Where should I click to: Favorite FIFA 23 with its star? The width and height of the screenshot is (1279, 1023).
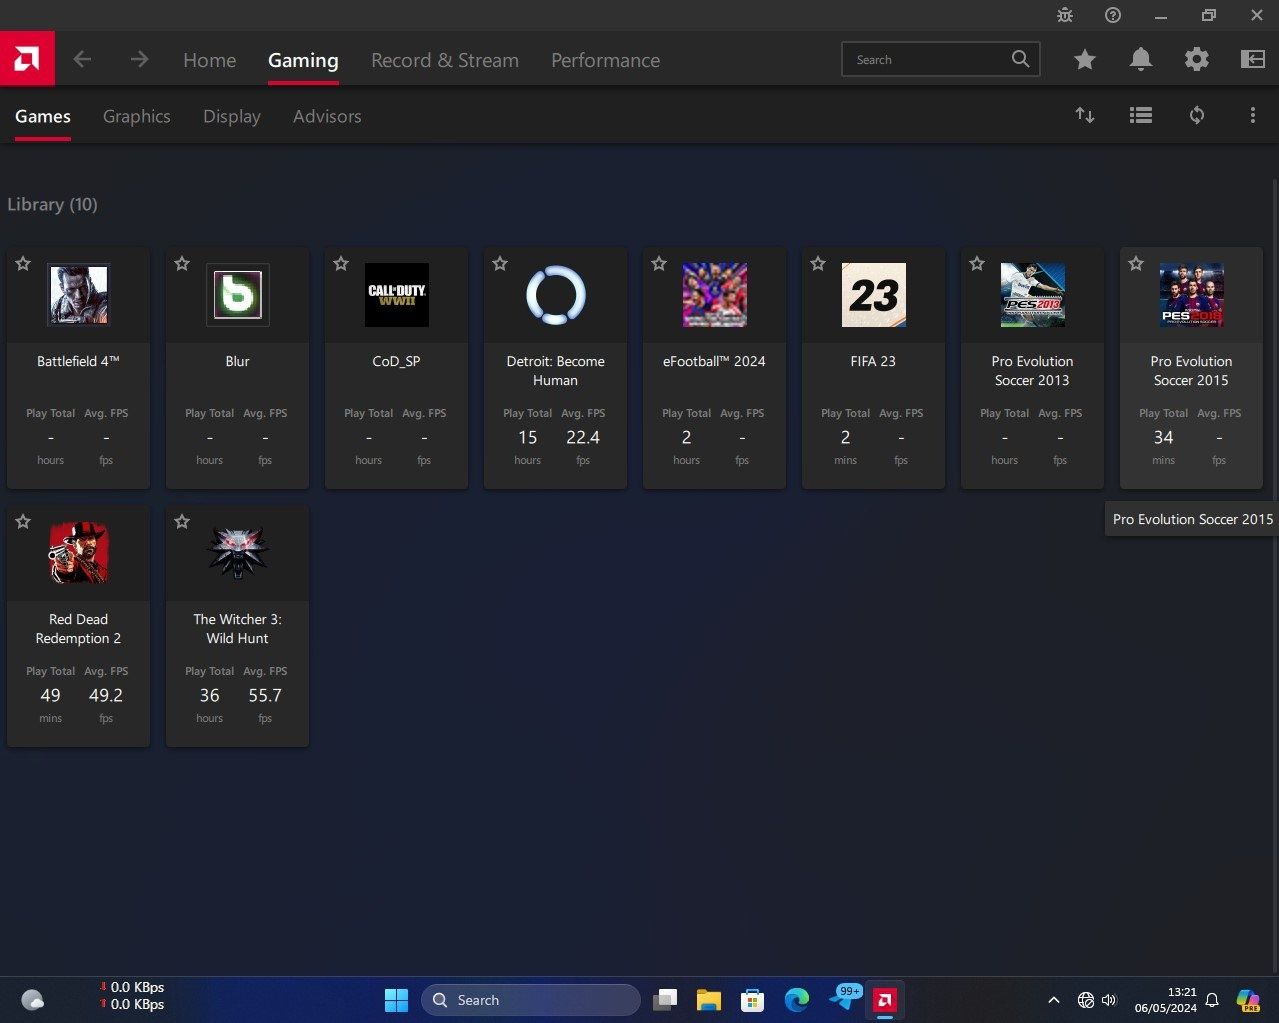click(818, 264)
